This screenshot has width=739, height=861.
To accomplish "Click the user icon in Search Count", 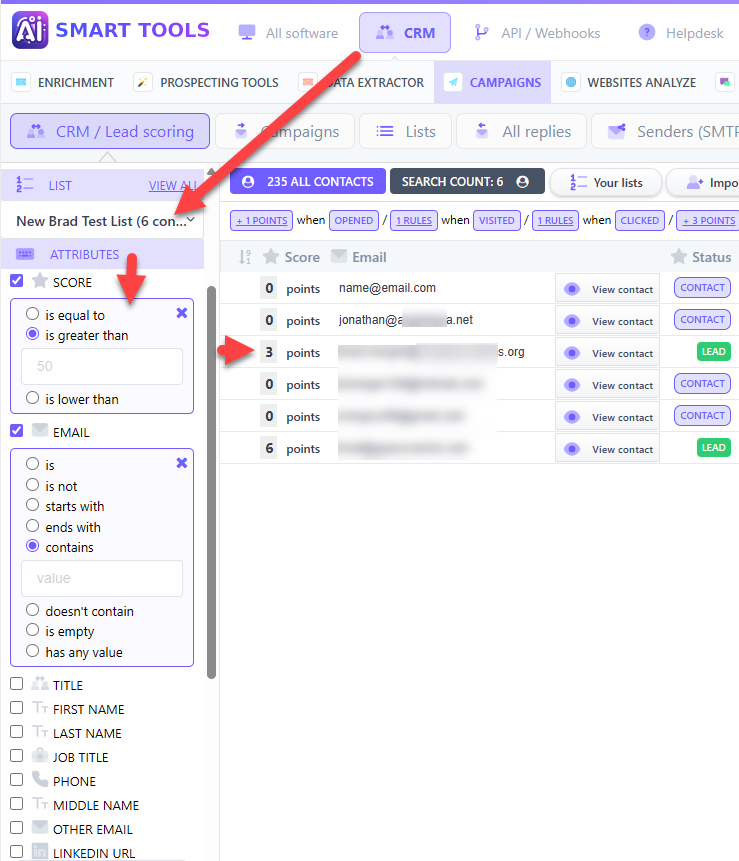I will coord(523,182).
